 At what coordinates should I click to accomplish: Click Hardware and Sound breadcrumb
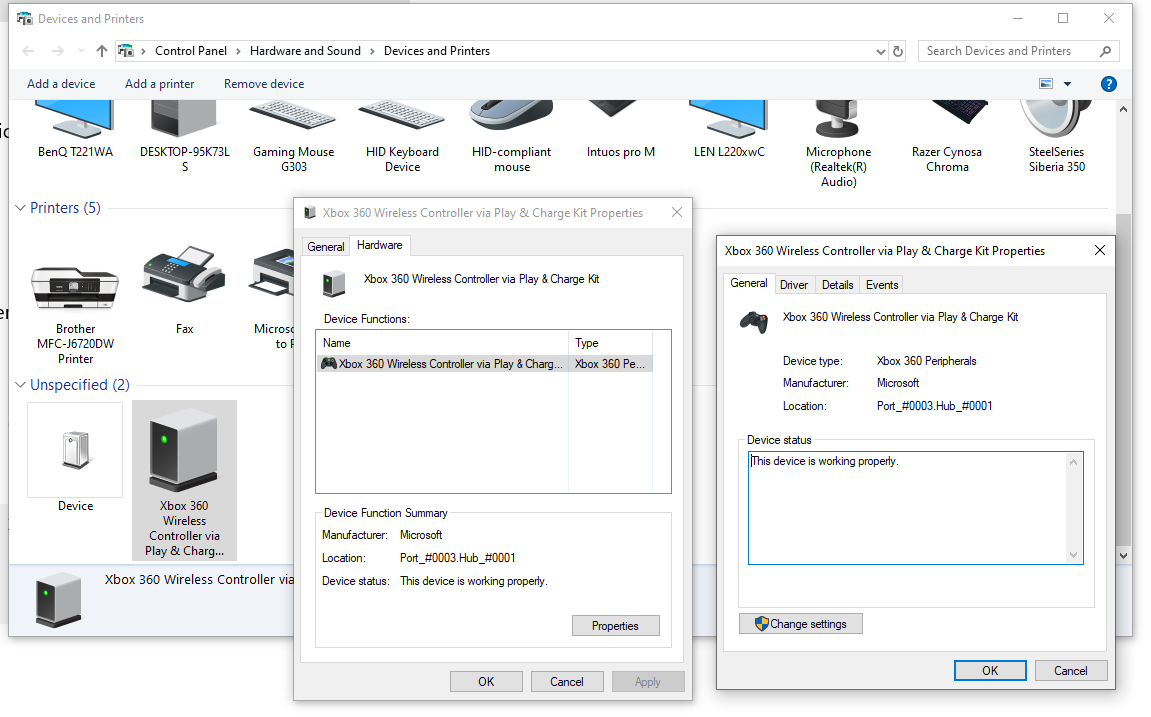click(305, 51)
